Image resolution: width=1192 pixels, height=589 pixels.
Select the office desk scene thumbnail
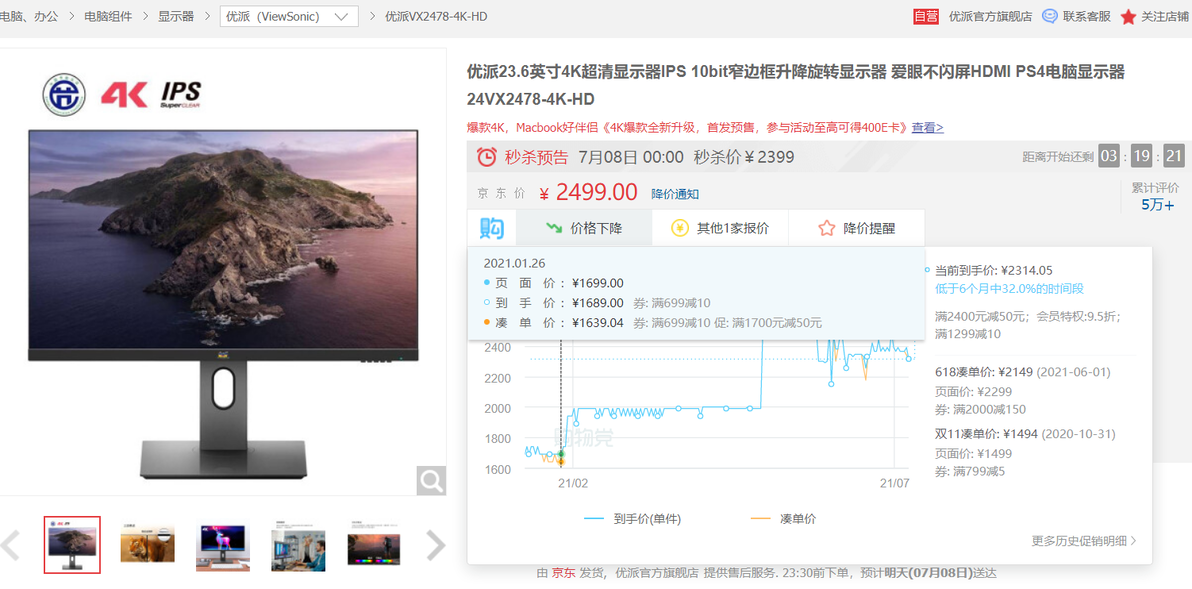(299, 546)
